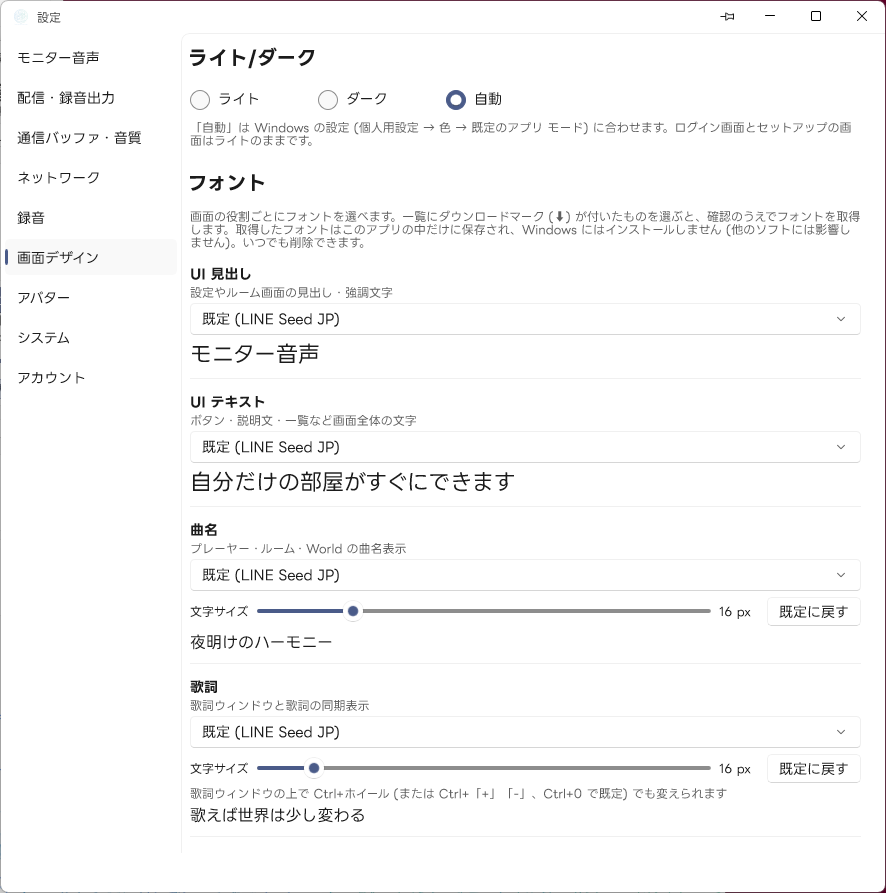886x893 pixels.
Task: Click 設定やルーム画面の見出し・強調文字 description
Action: click(291, 293)
